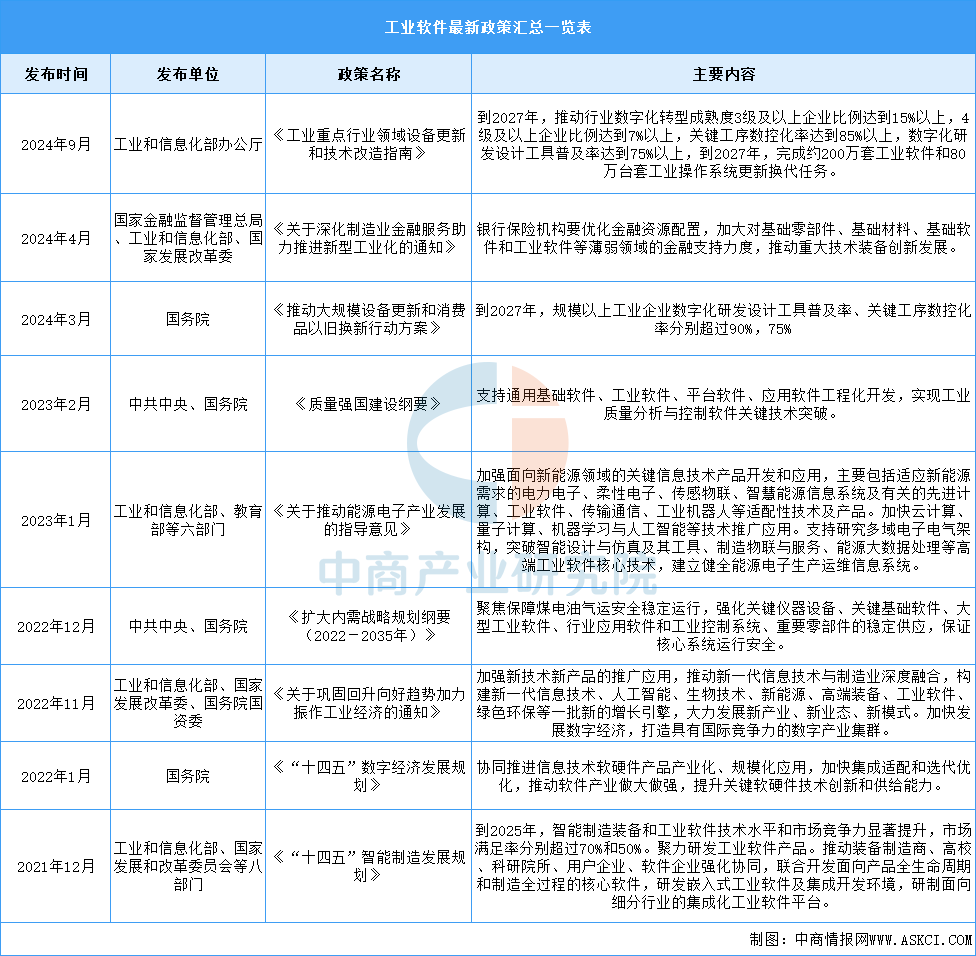This screenshot has height=956, width=976.
Task: Click the content beginning 到2027年，规模以上工业企业
Action: click(723, 319)
